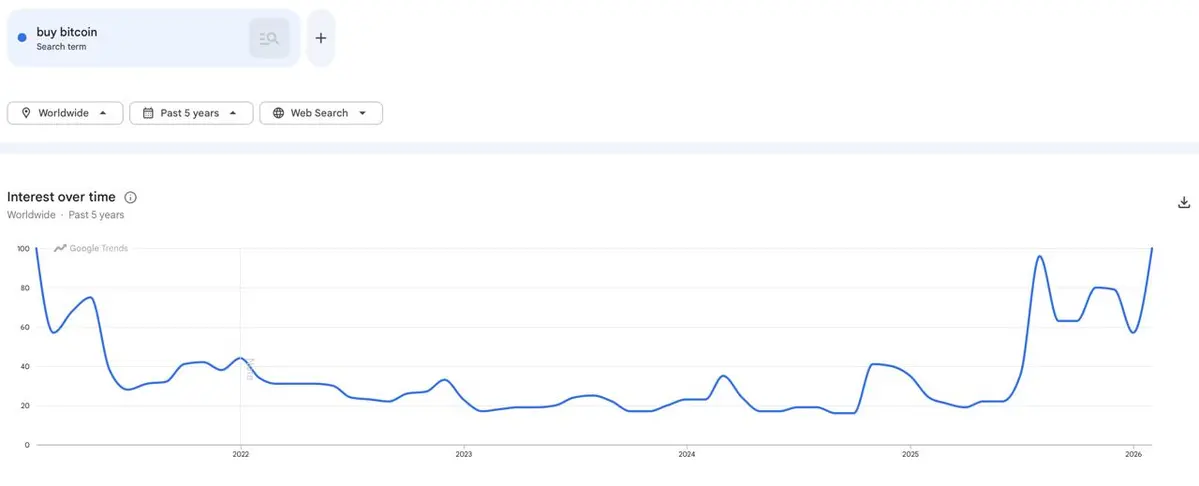Click the search term explore icon
The width and height of the screenshot is (1199, 486).
[x=269, y=39]
